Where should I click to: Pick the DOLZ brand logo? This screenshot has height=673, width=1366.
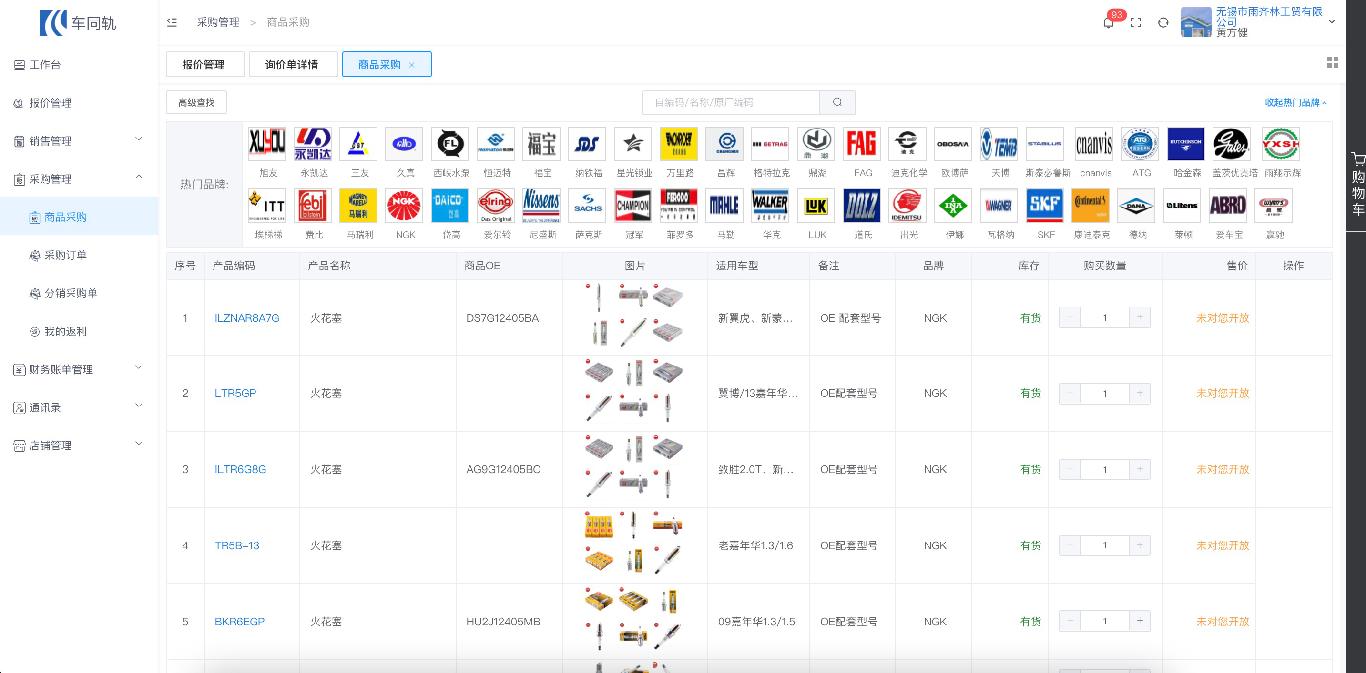point(861,205)
